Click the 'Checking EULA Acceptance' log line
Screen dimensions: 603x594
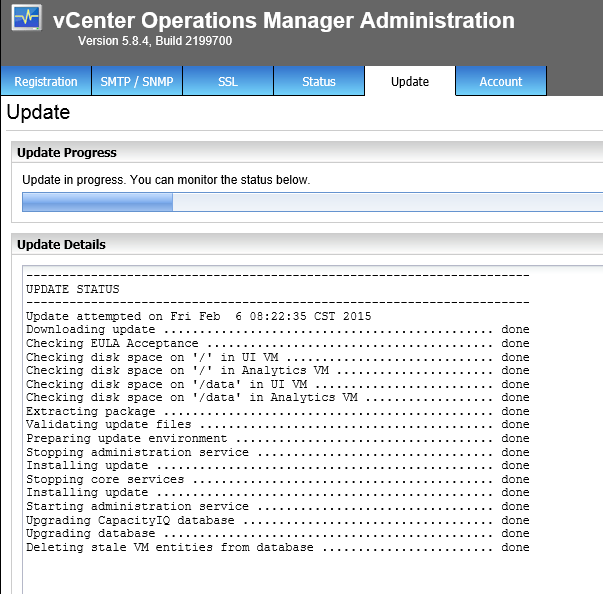(278, 343)
